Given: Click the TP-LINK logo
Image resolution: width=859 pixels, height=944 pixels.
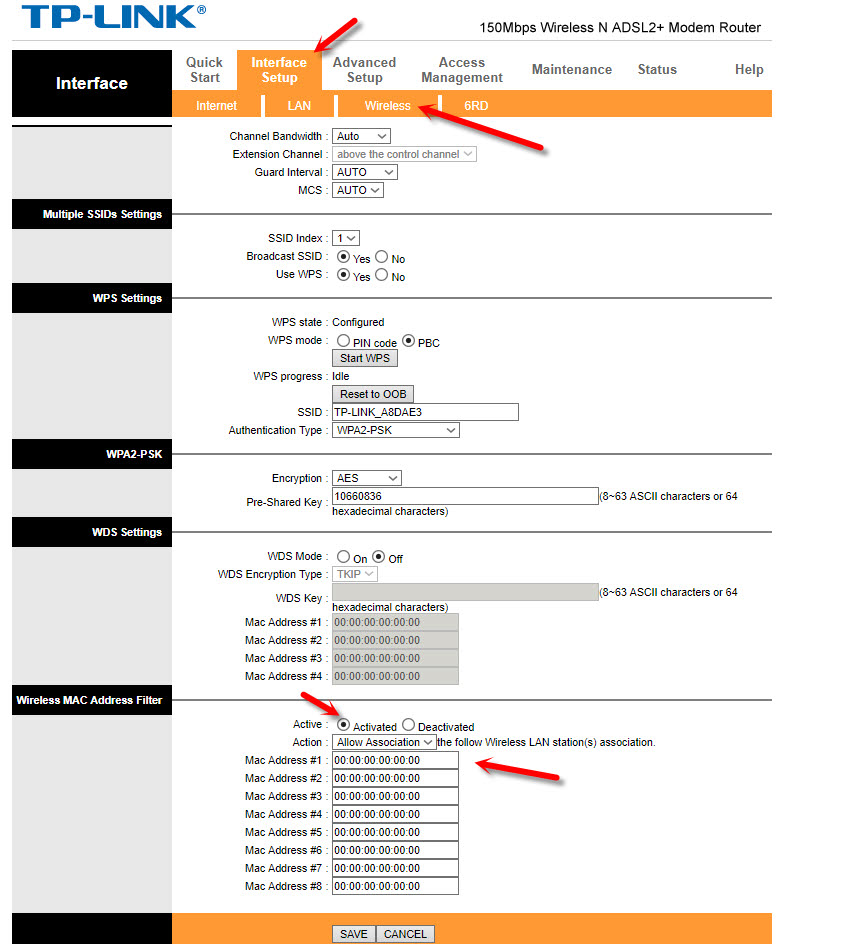Looking at the screenshot, I should click(113, 17).
